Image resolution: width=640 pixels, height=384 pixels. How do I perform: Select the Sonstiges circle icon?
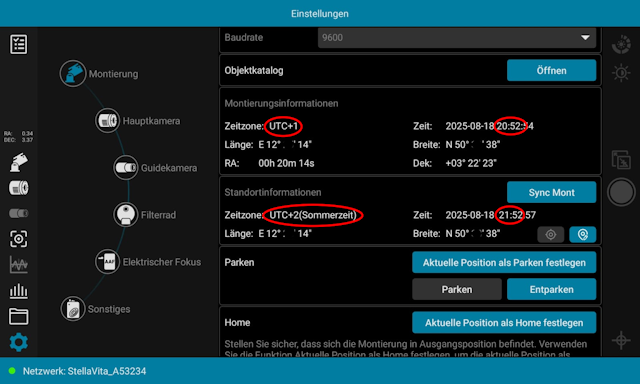point(73,309)
